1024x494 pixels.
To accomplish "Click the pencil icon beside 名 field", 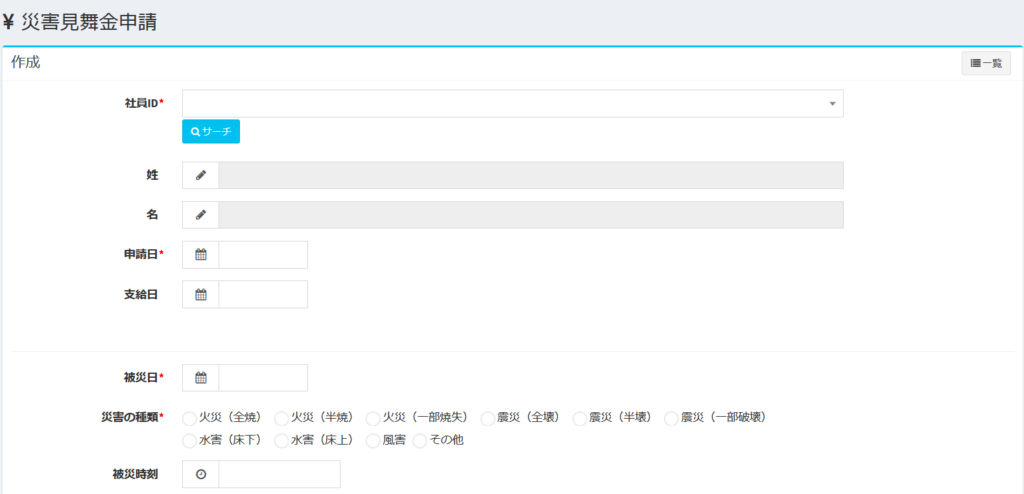I will tap(200, 214).
